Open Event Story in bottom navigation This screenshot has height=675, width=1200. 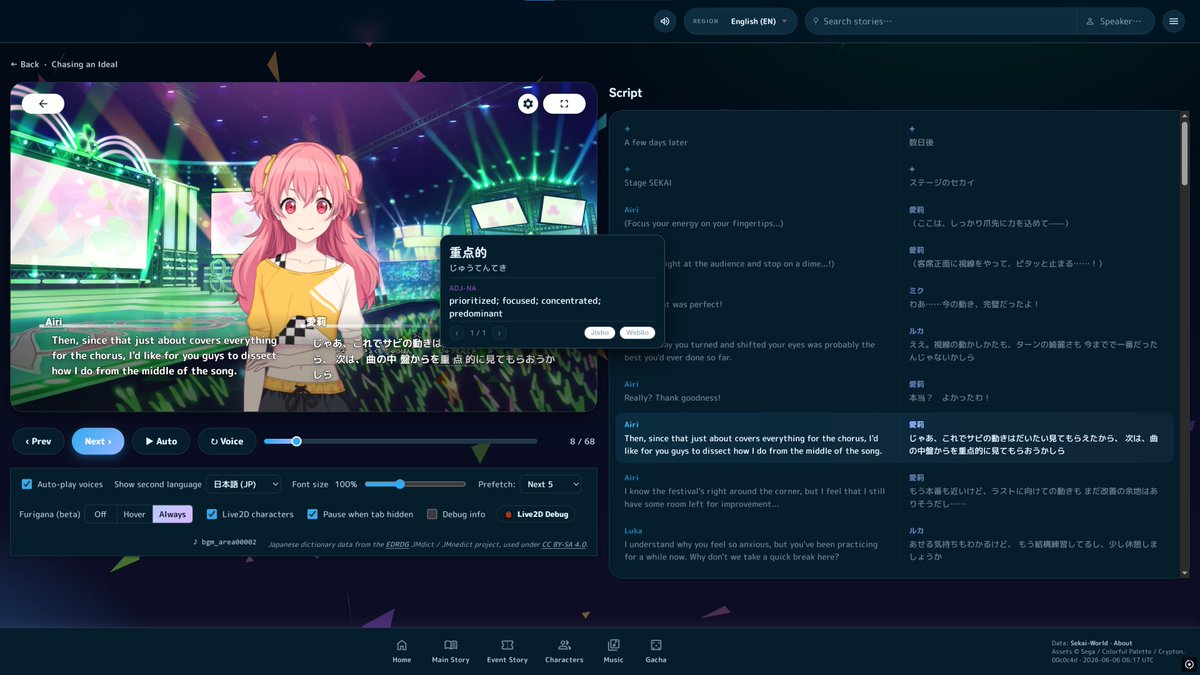[507, 651]
